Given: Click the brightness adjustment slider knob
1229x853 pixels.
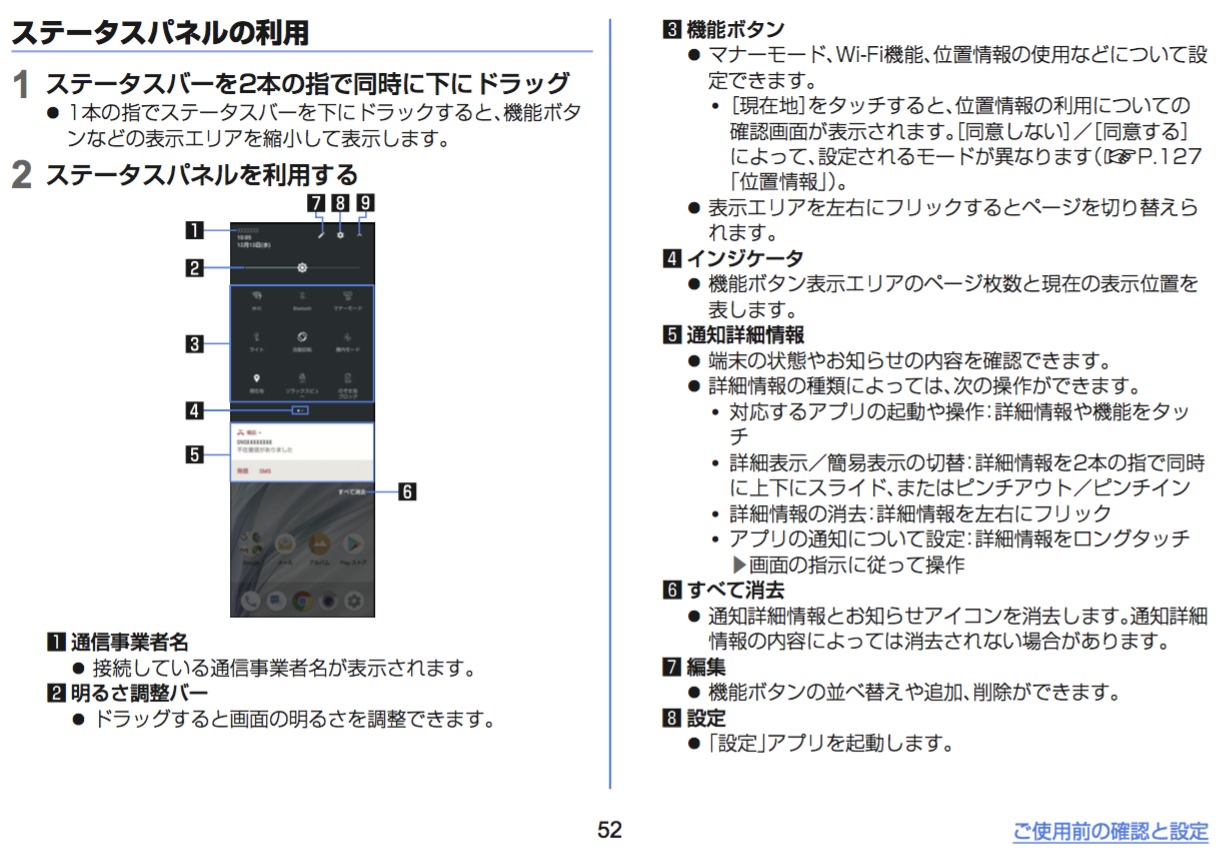Looking at the screenshot, I should [x=302, y=267].
